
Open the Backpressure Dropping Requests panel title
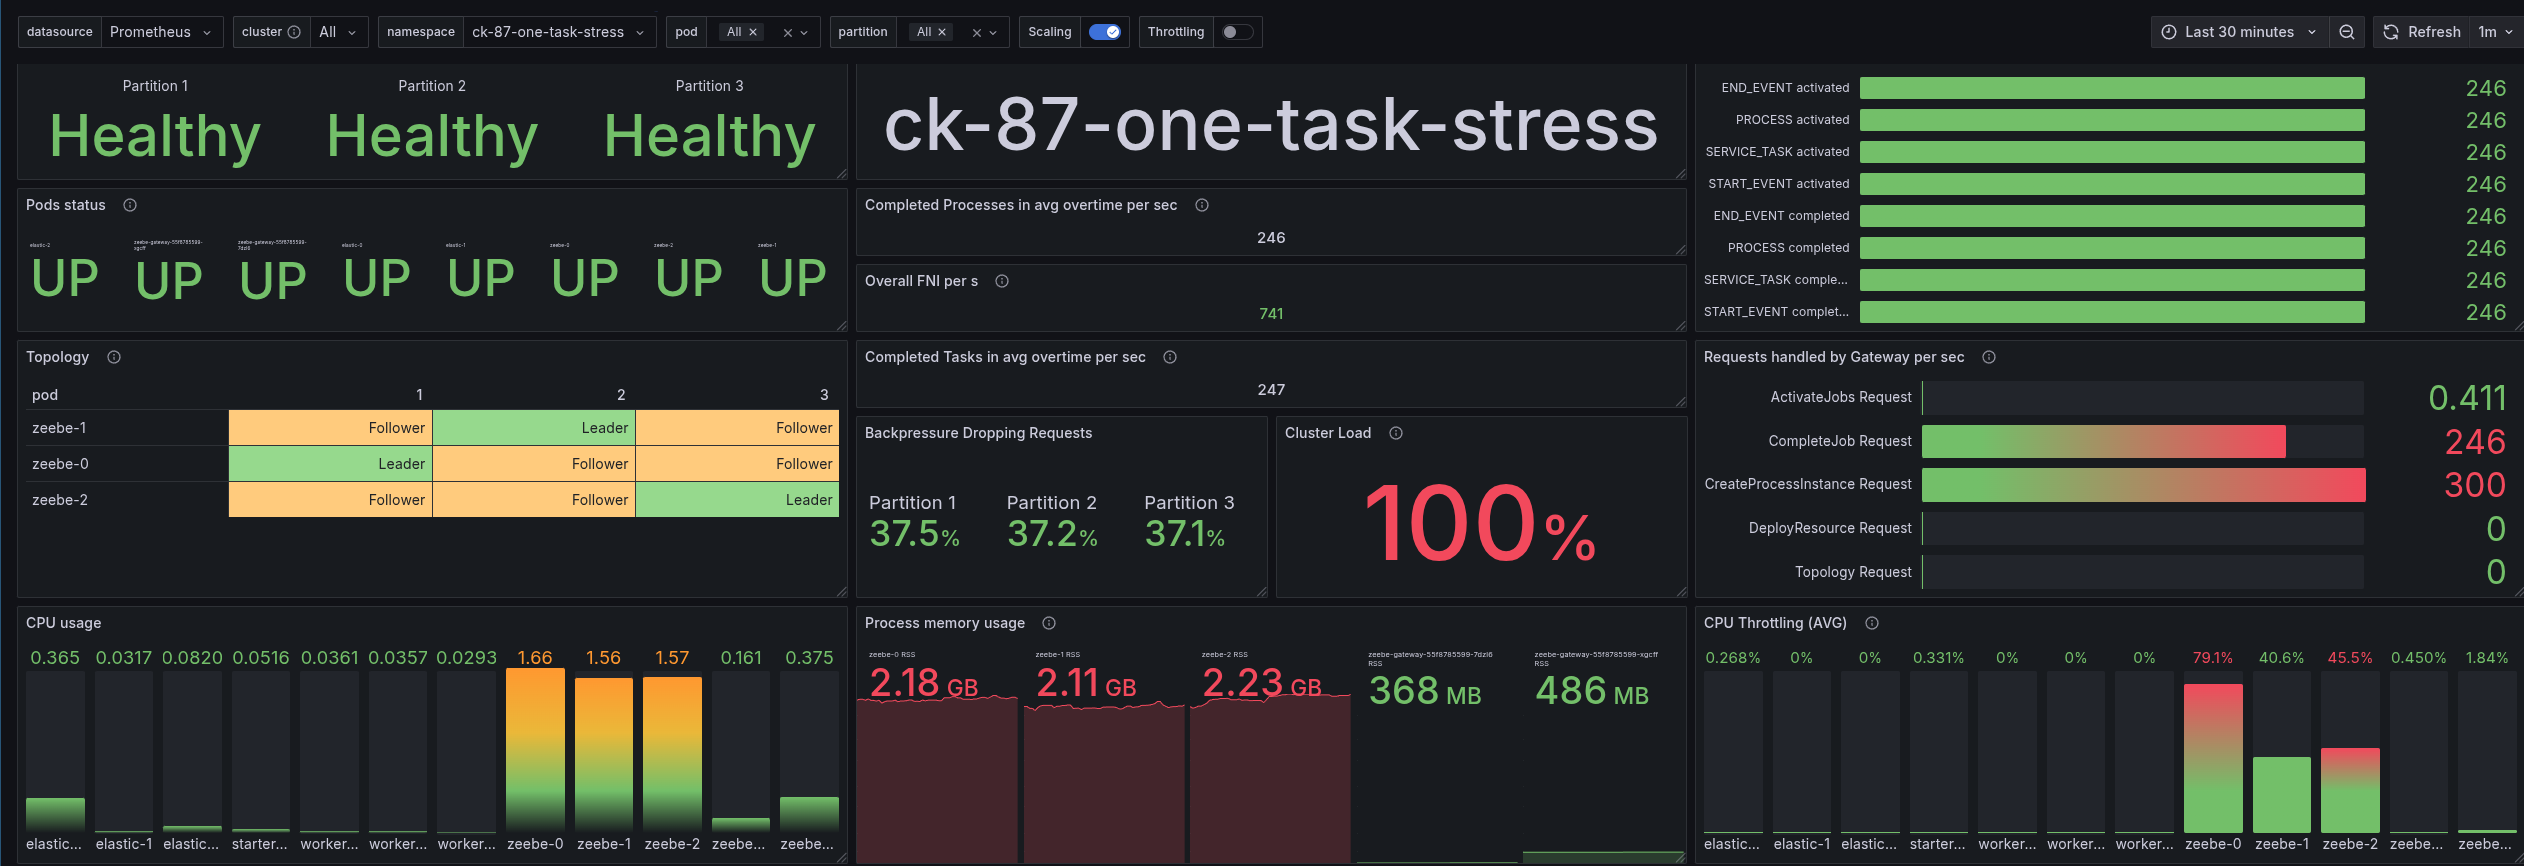point(978,433)
